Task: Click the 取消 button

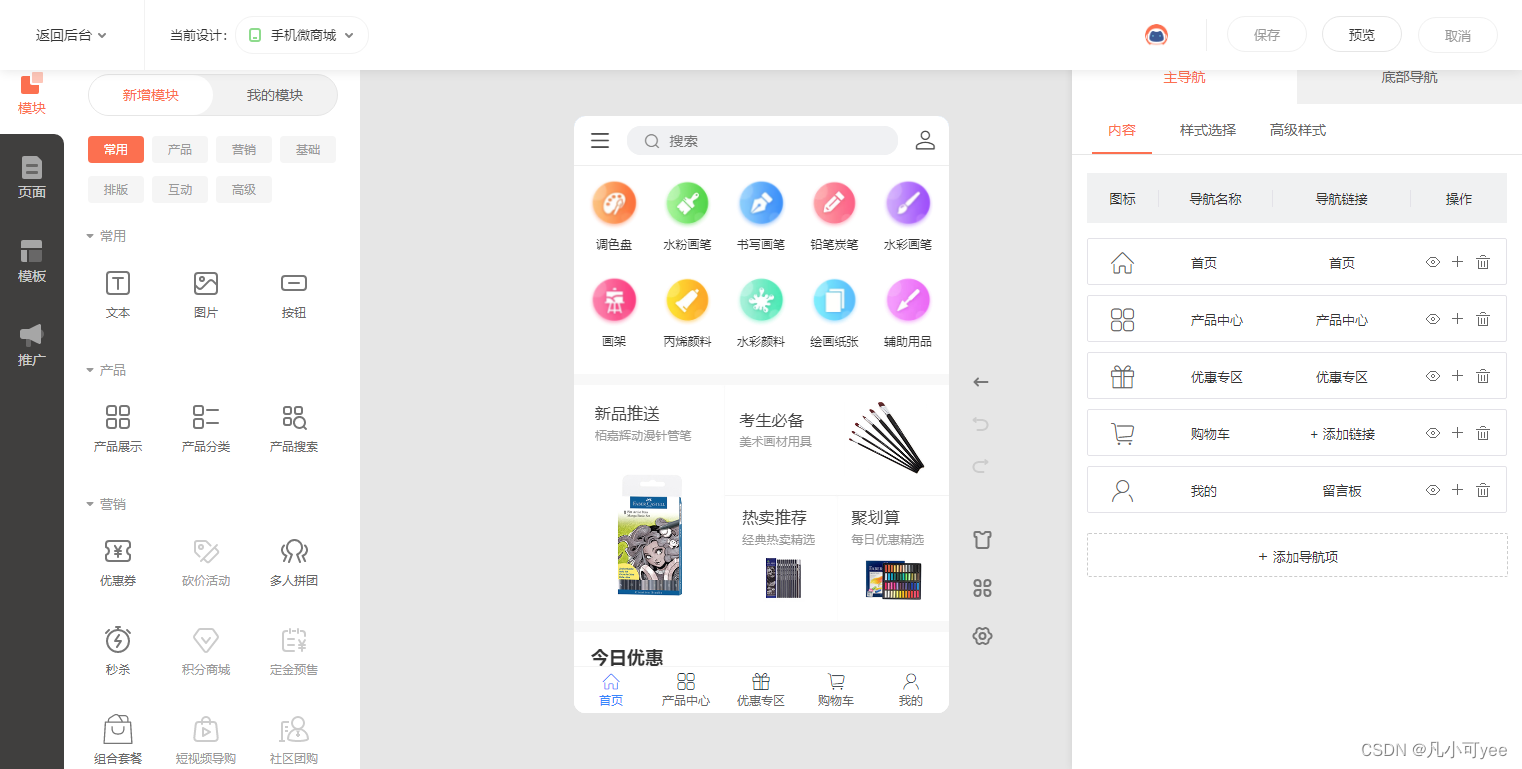Action: click(x=1458, y=35)
